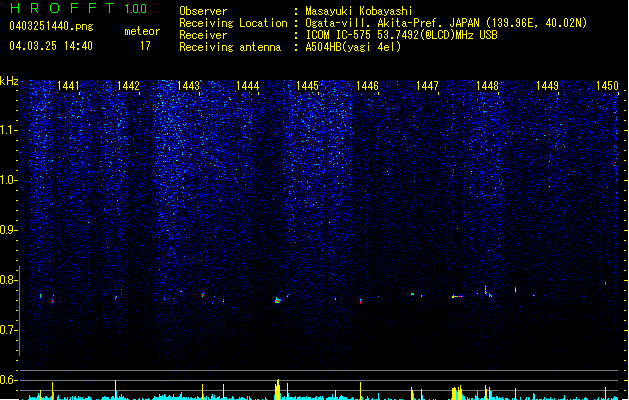The width and height of the screenshot is (629, 400).
Task: Click the 1441 time marker
Action: click(x=68, y=86)
